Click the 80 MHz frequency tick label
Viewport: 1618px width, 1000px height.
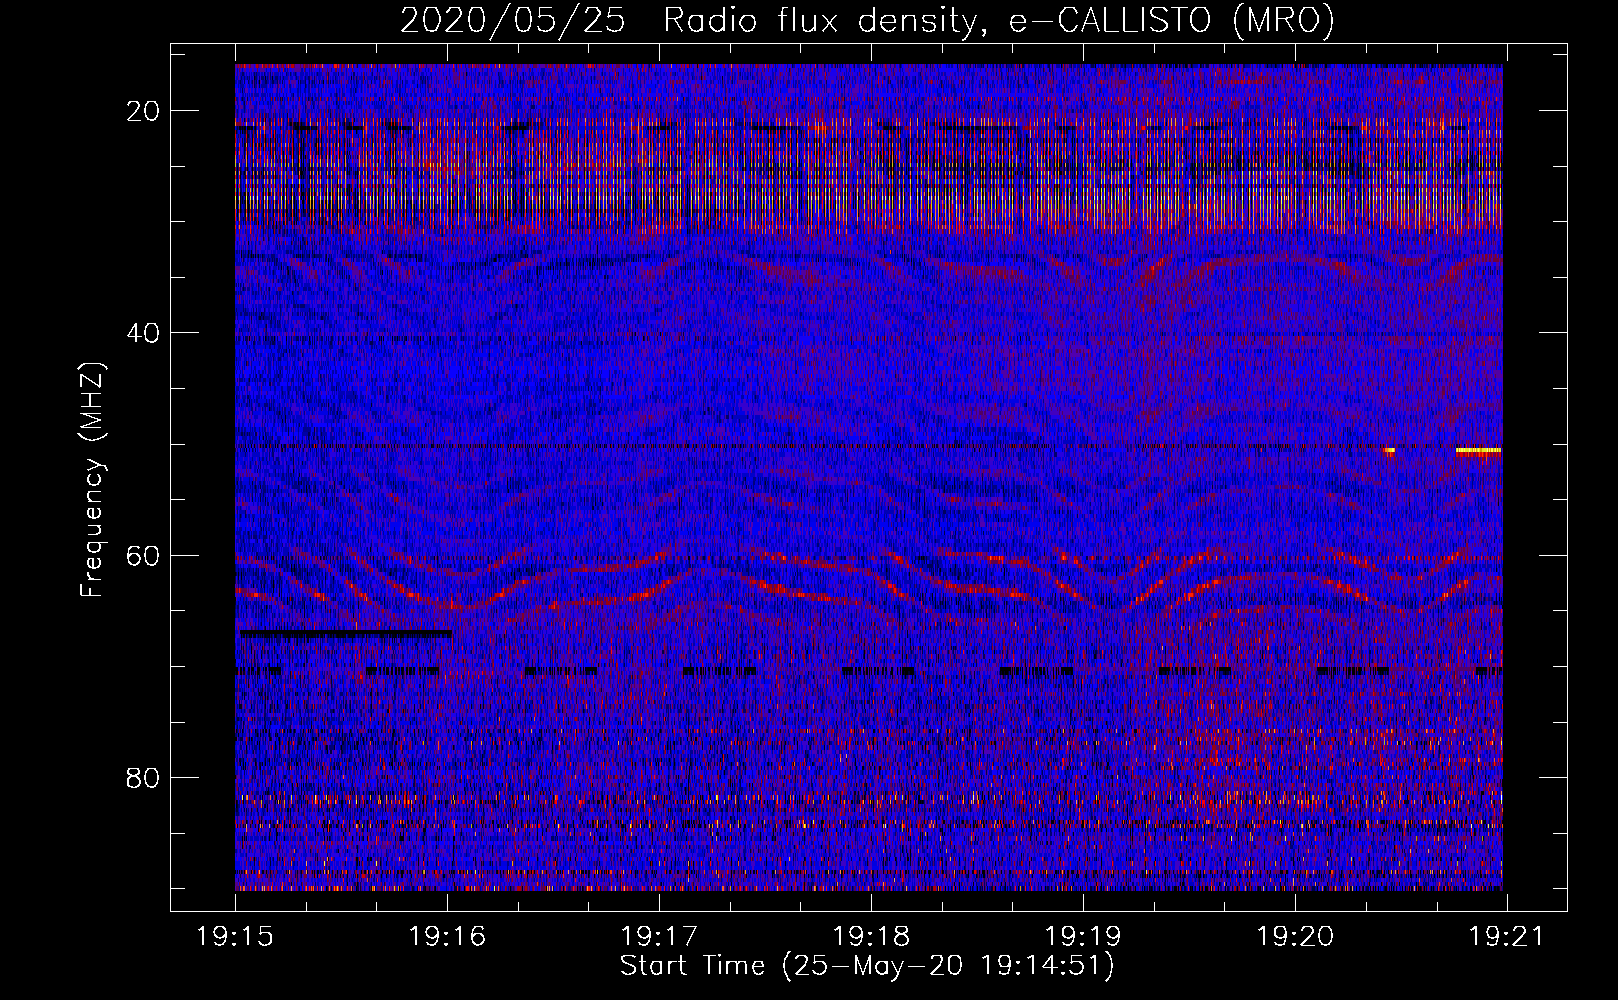144,777
